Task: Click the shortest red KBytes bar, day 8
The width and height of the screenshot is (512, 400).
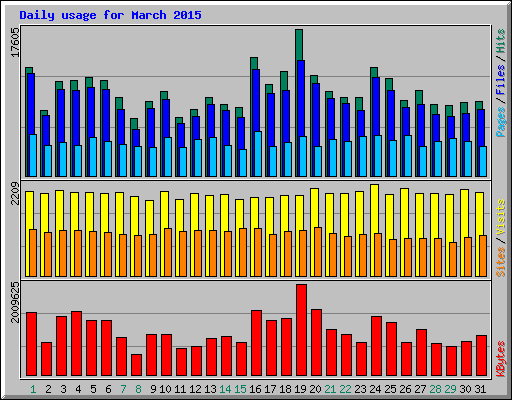Action: (x=136, y=365)
